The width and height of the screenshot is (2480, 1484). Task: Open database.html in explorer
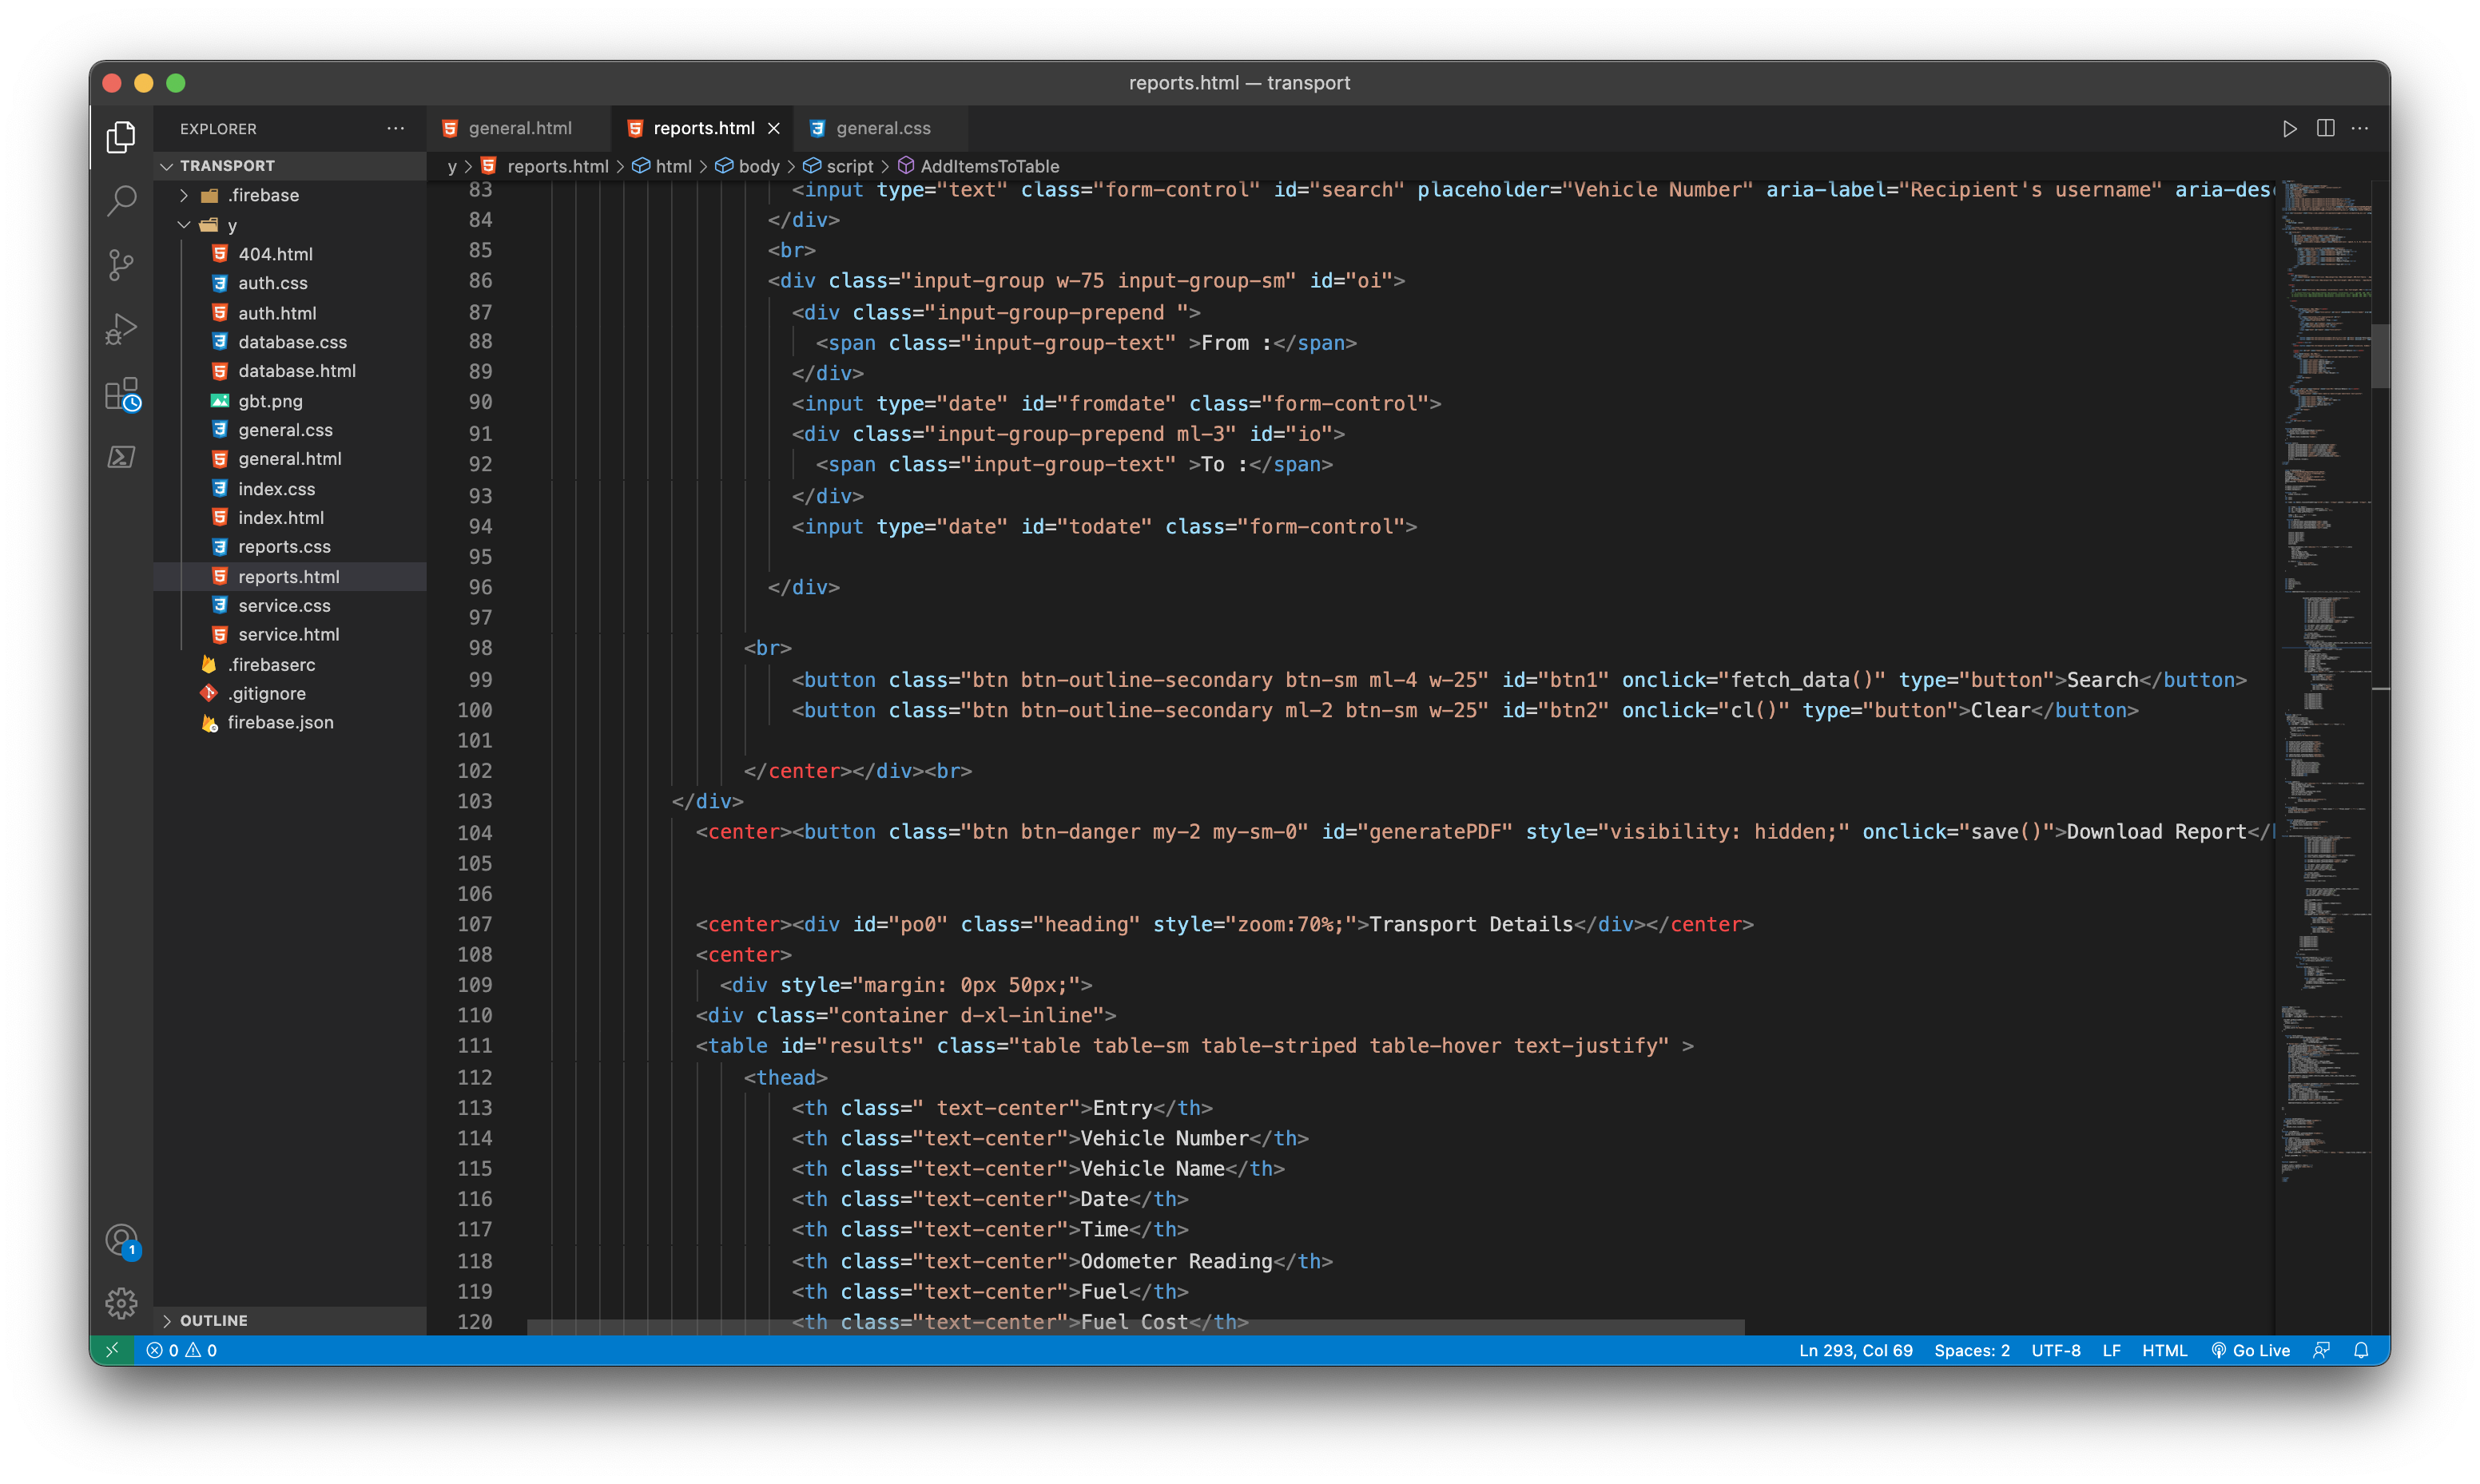tap(290, 371)
